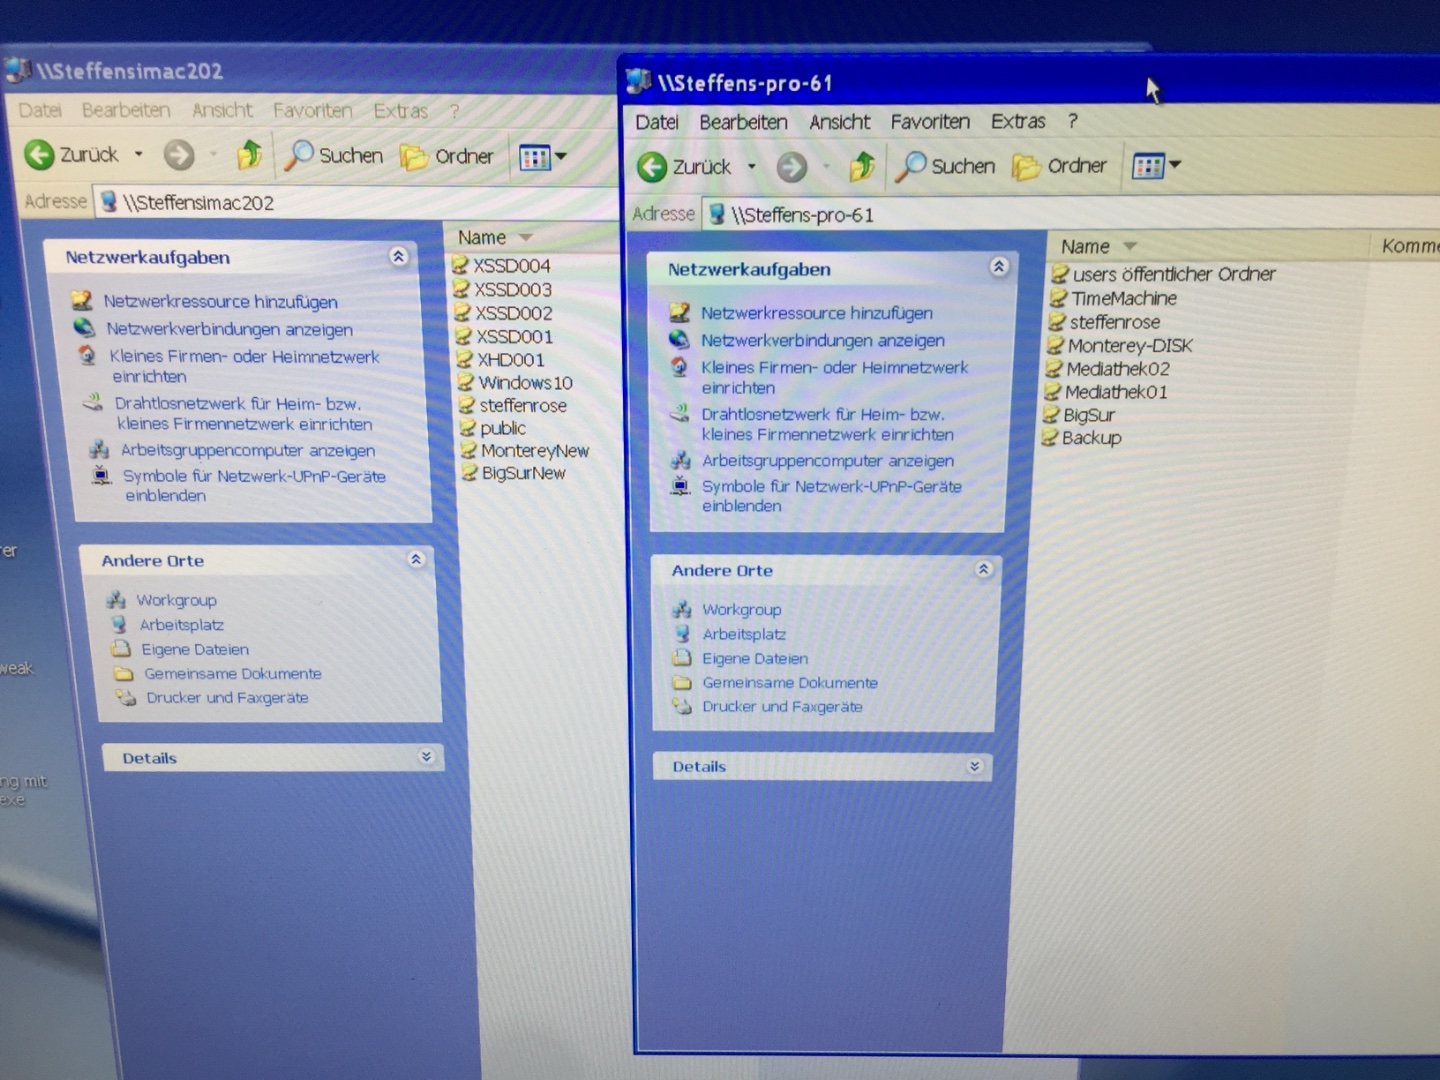Open Eigene Dateien in Steffens-pro-61 window
The height and width of the screenshot is (1080, 1440).
click(755, 658)
